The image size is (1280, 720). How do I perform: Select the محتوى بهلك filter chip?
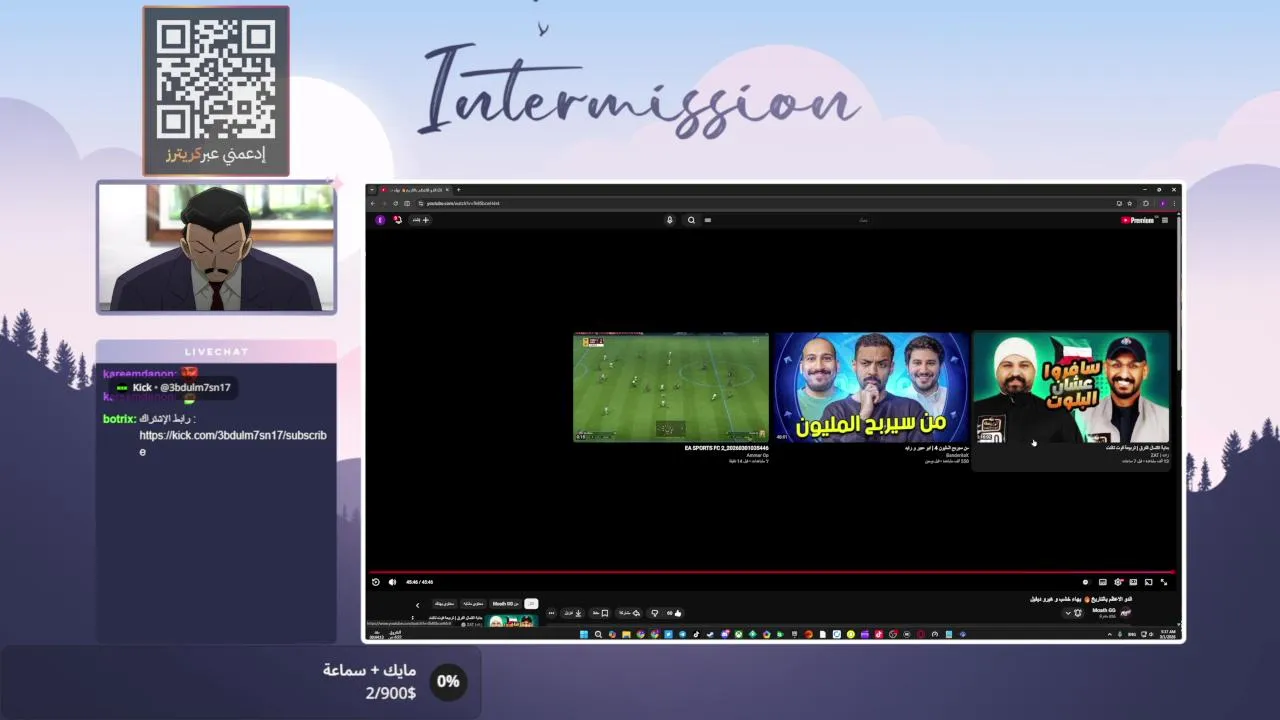click(444, 604)
